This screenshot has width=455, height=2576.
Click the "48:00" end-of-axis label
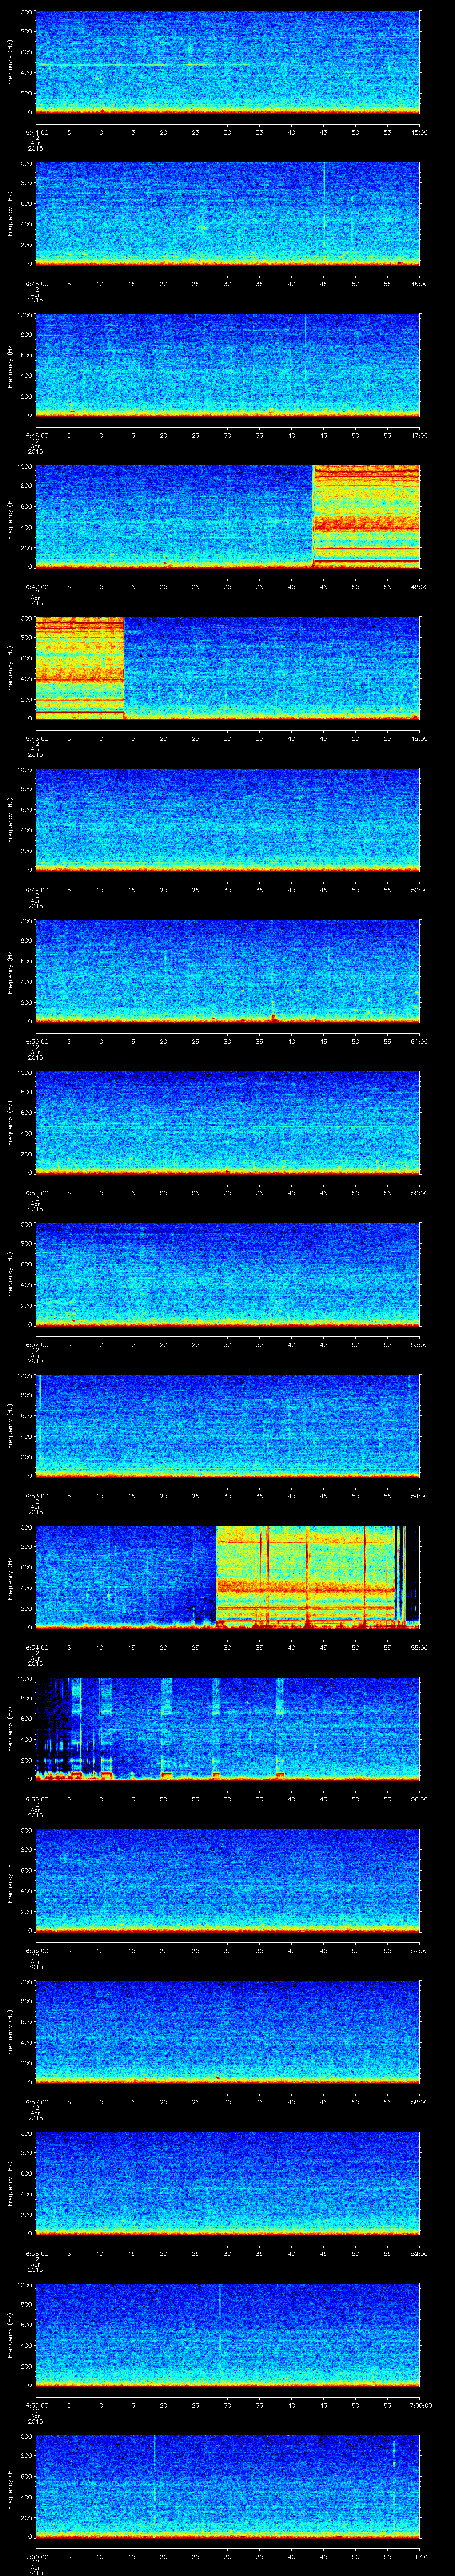click(420, 587)
